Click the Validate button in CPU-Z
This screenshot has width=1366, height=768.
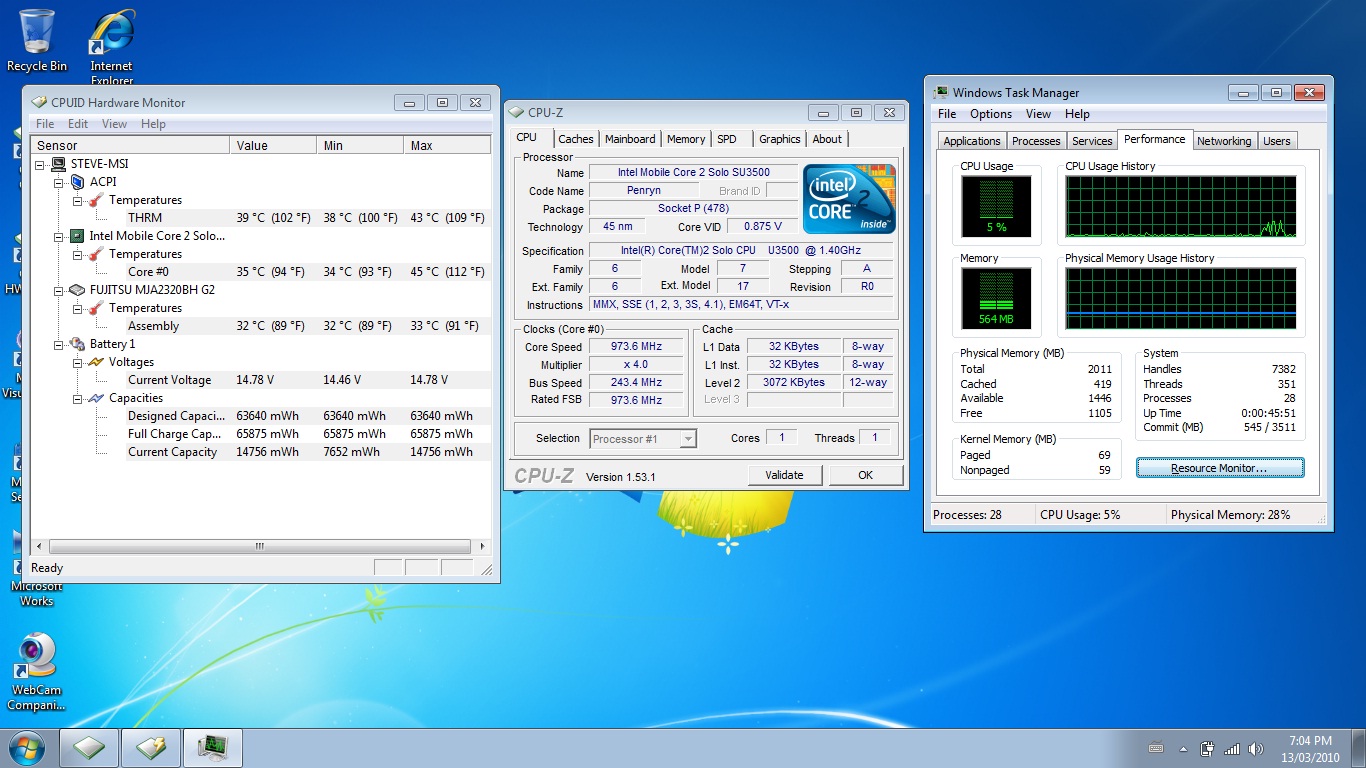click(x=784, y=475)
